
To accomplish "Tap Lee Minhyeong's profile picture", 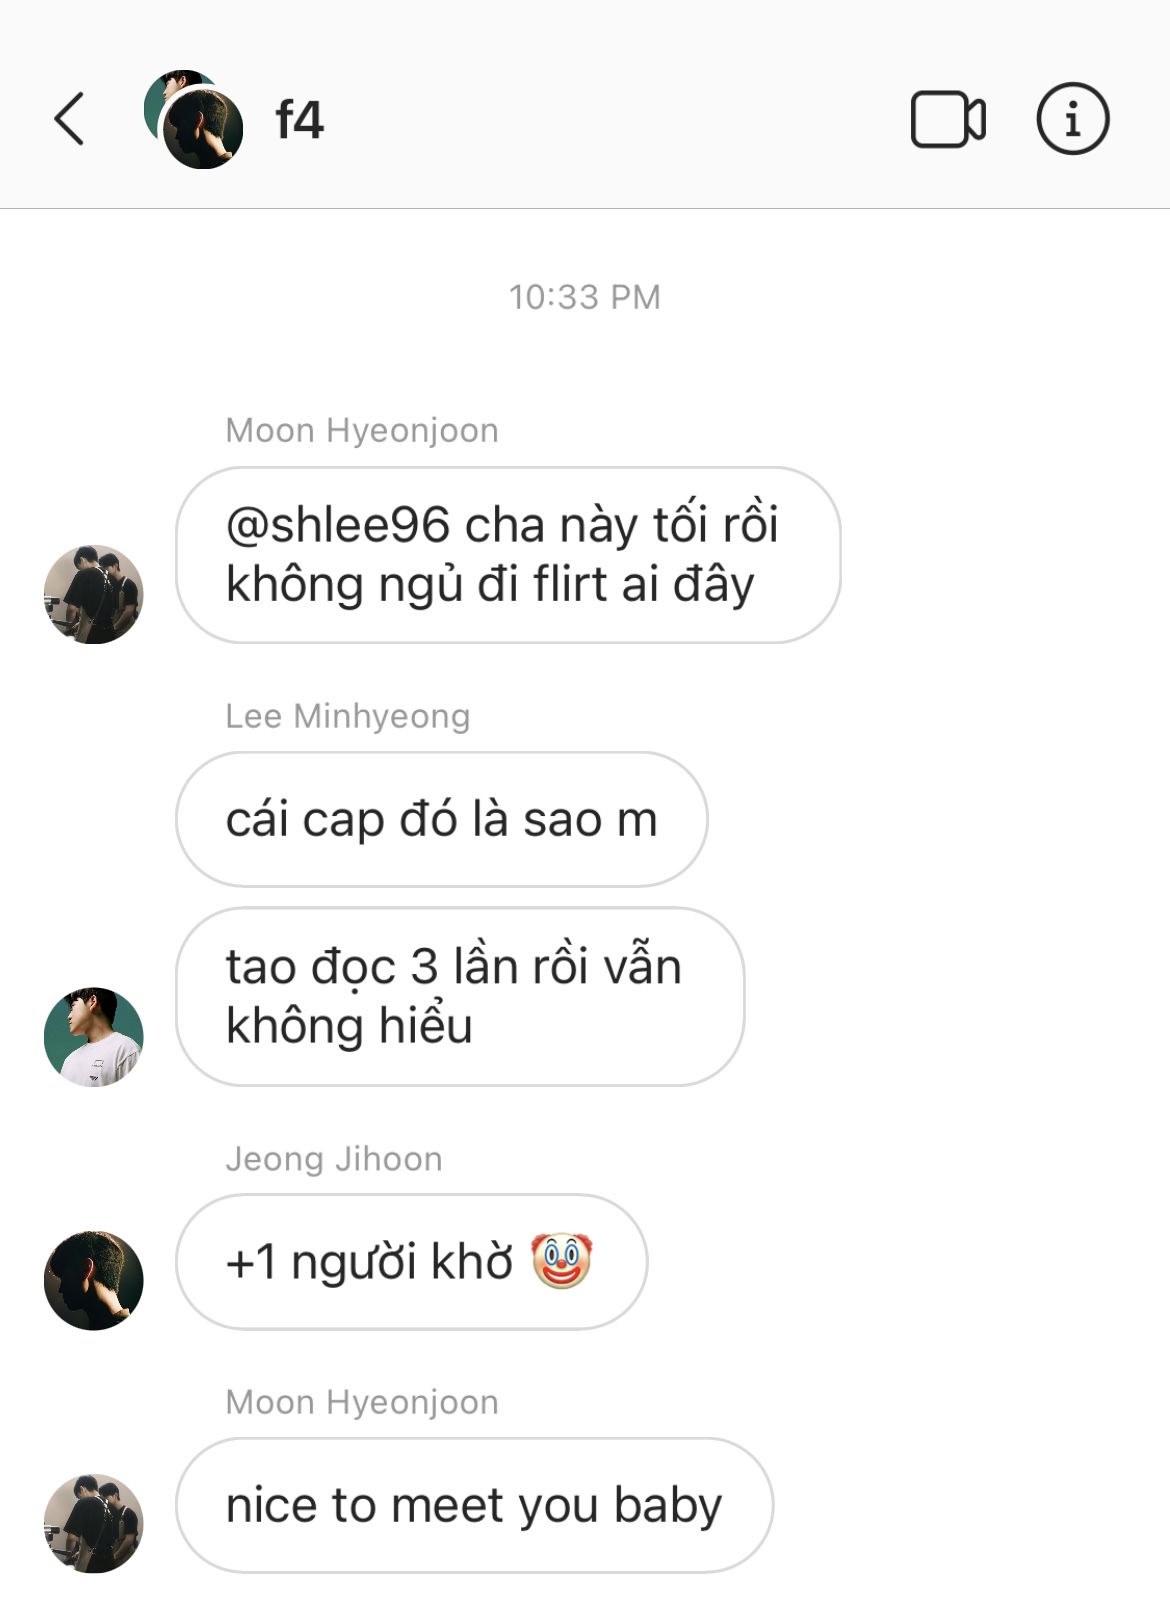I will coord(94,1037).
